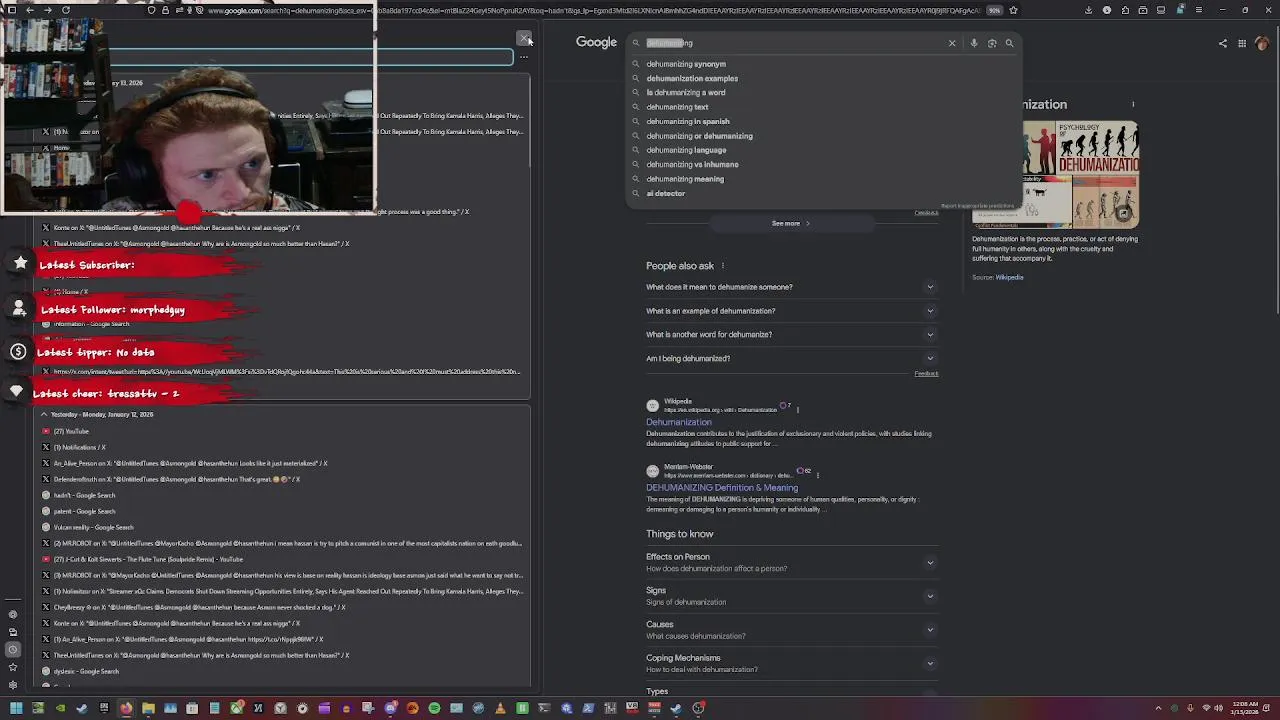Image resolution: width=1280 pixels, height=720 pixels.
Task: Expand 'What is another word for dehumanize?'
Action: pyautogui.click(x=790, y=335)
